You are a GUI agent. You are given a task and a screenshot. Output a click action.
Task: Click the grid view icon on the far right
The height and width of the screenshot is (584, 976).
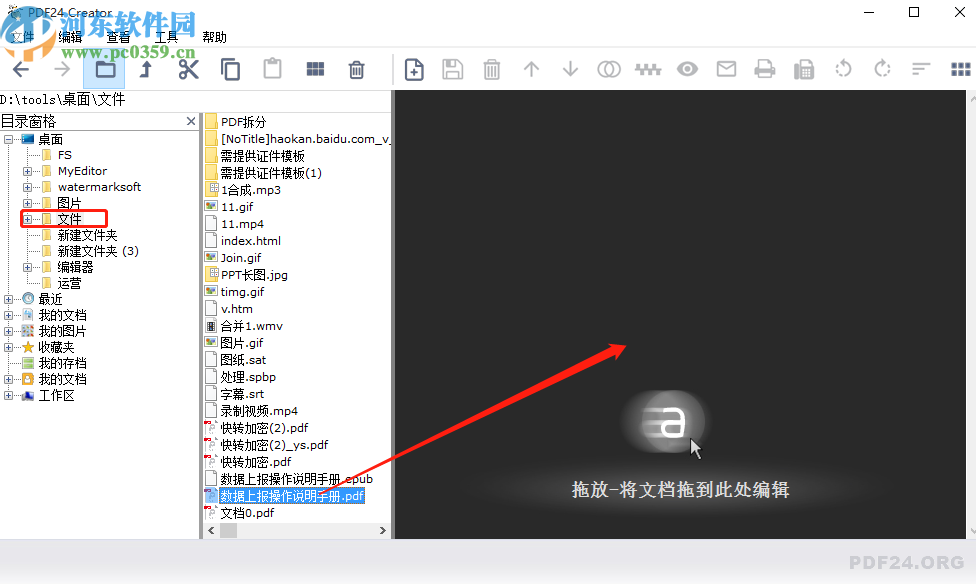pyautogui.click(x=961, y=69)
